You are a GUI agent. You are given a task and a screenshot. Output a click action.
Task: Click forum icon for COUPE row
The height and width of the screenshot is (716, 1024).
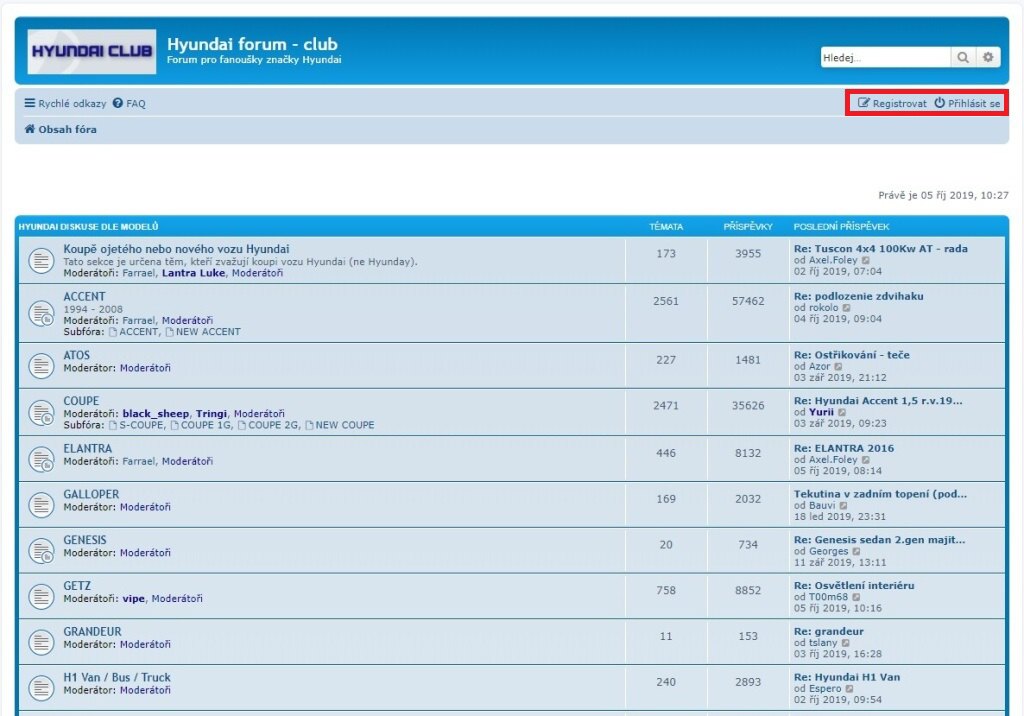click(40, 413)
